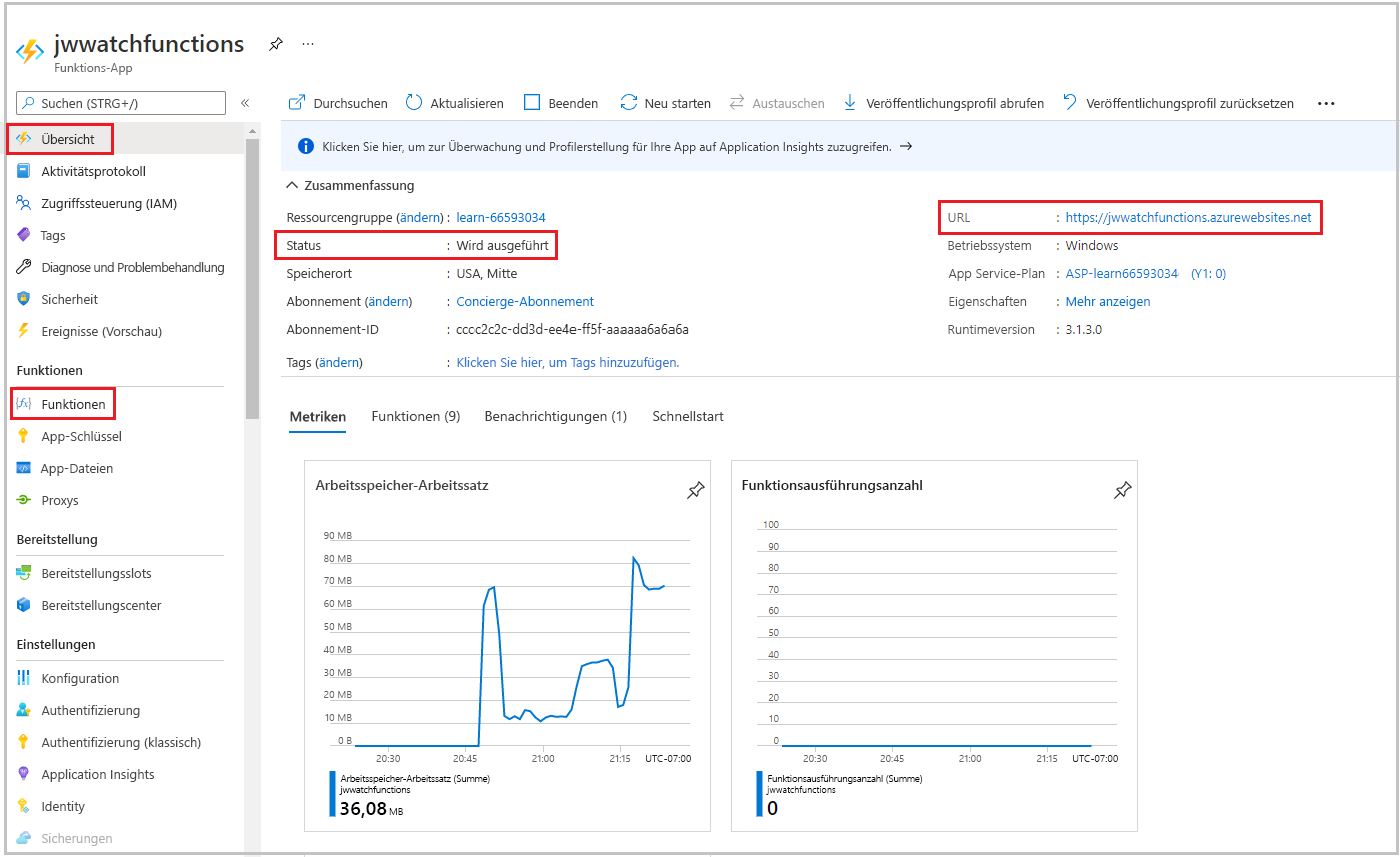Open the ellipsis menu next to app title
Screen dimensions: 1400x857
pyautogui.click(x=308, y=44)
